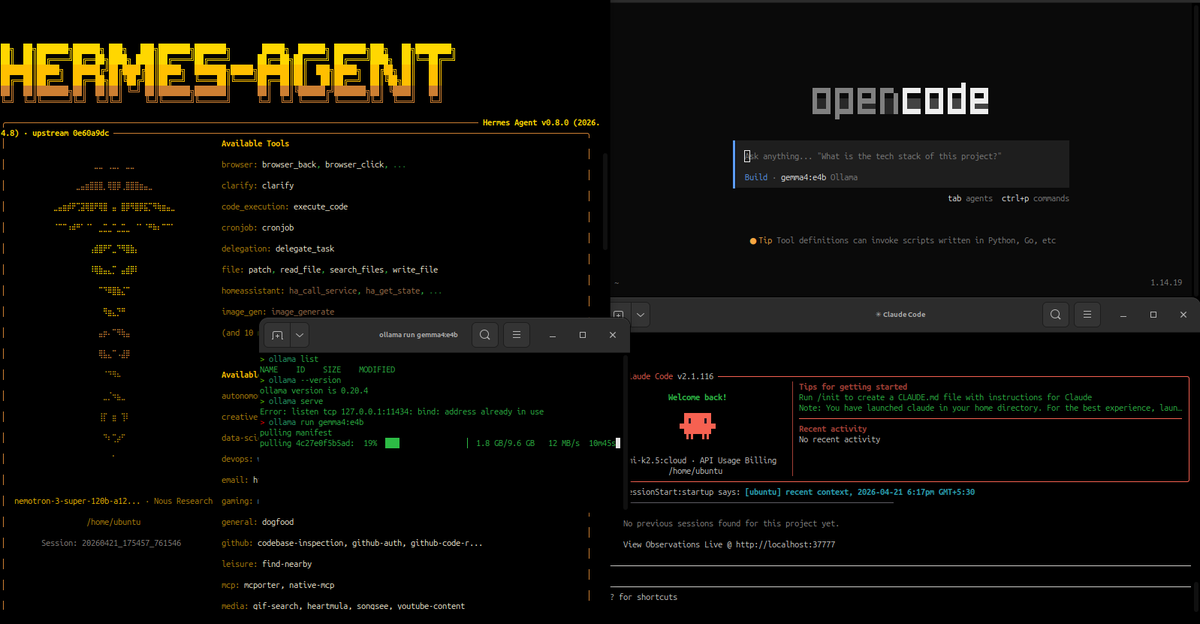
Task: Click the 'Available Tools' heading in Hermes Agent
Action: pyautogui.click(x=255, y=144)
